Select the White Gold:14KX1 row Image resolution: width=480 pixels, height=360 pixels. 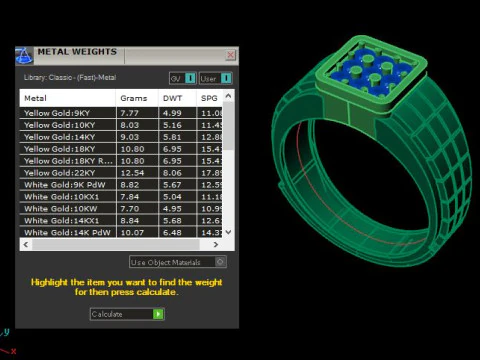pos(121,221)
